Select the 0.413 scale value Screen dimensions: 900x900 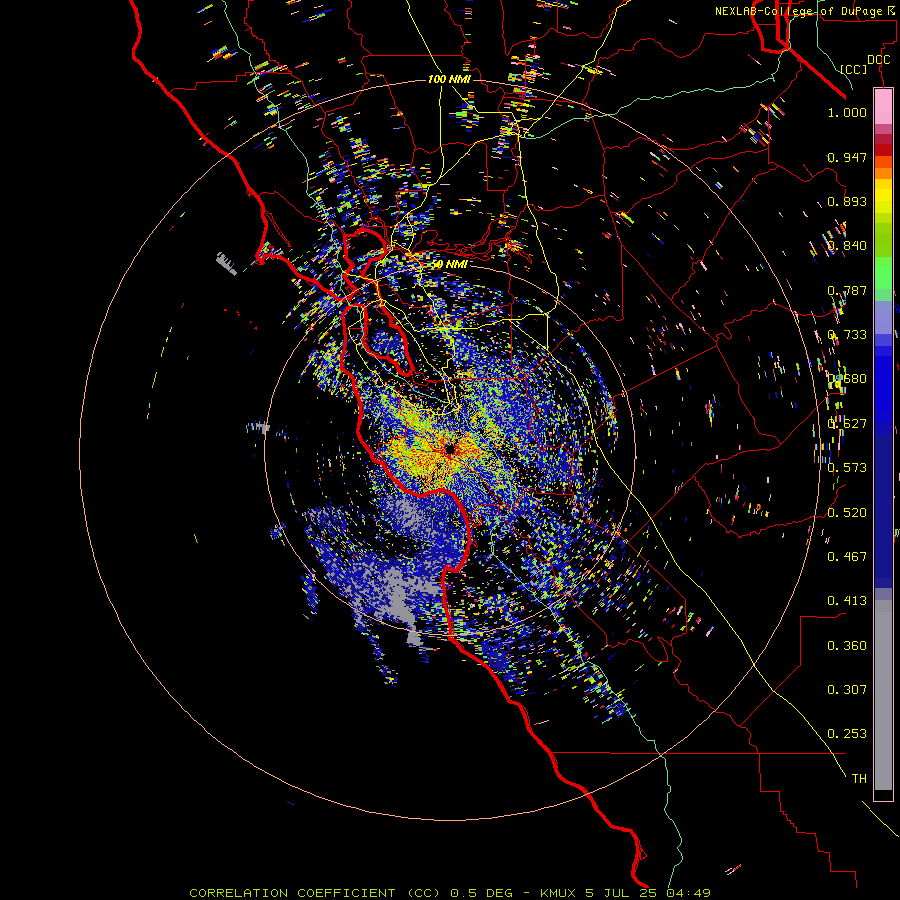point(847,601)
